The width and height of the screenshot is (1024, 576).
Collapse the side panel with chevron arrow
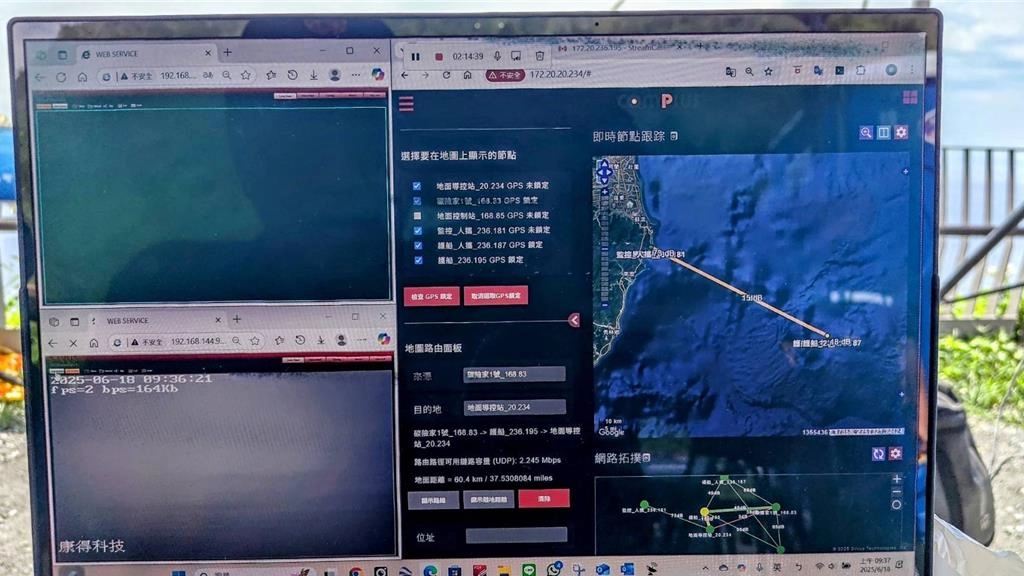[574, 320]
